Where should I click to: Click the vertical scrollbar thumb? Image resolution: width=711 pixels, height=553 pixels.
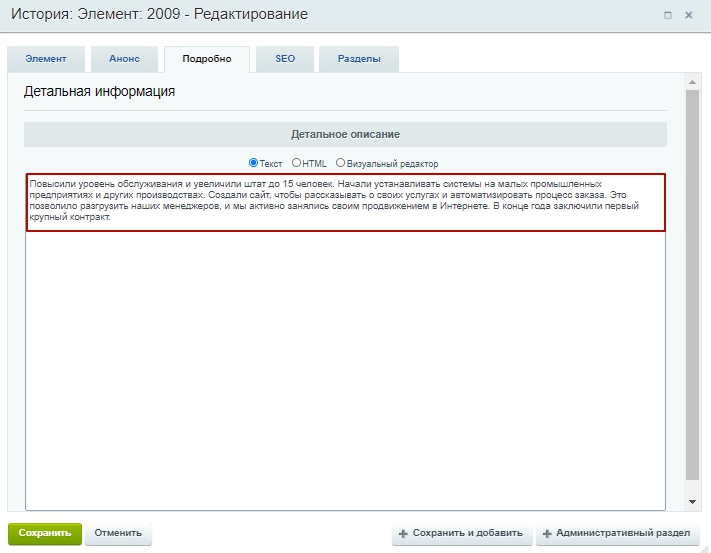point(692,285)
